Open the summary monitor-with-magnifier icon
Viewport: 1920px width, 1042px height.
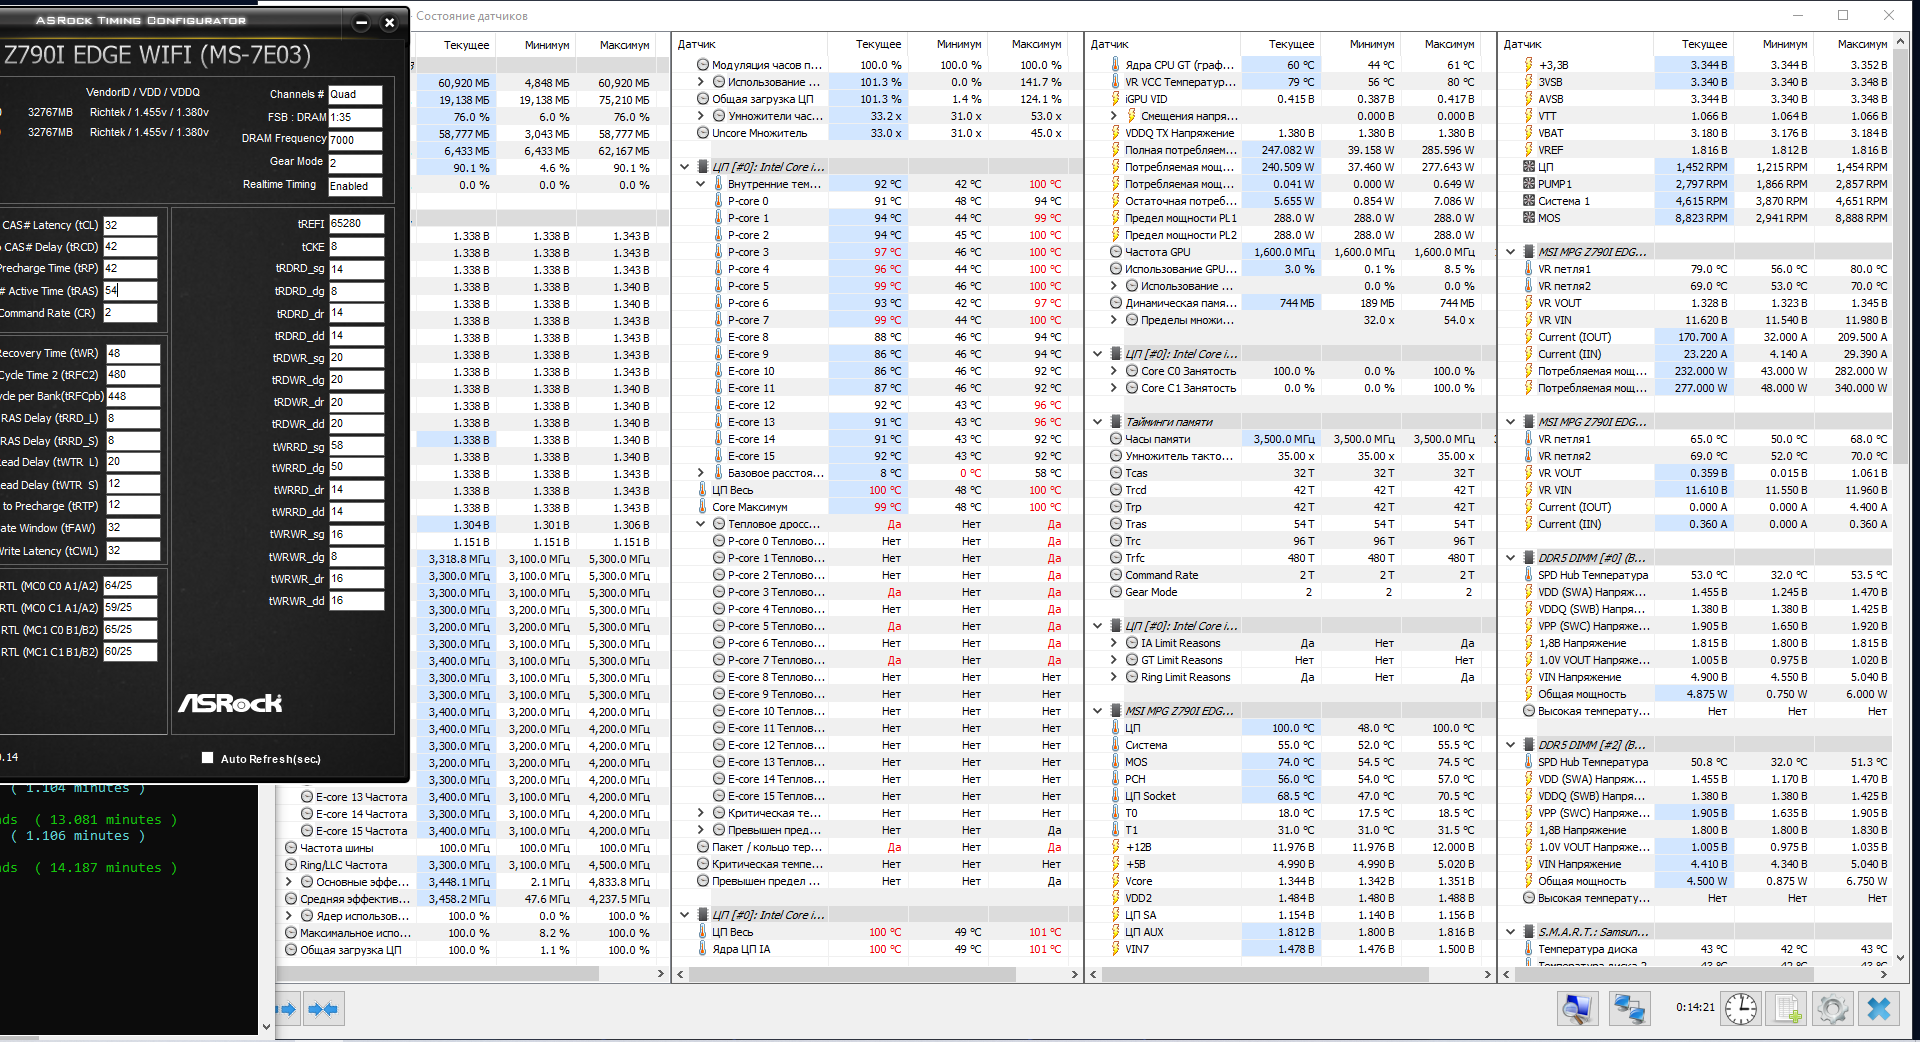click(1577, 1008)
